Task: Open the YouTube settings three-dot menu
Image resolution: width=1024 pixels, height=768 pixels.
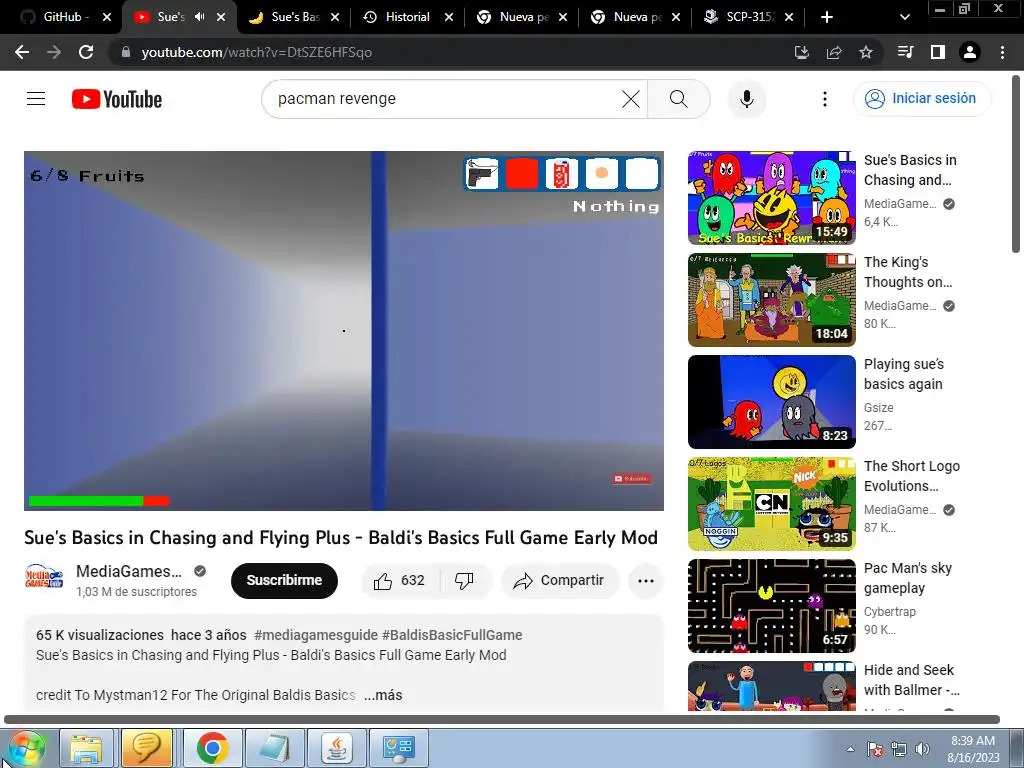Action: (x=825, y=99)
